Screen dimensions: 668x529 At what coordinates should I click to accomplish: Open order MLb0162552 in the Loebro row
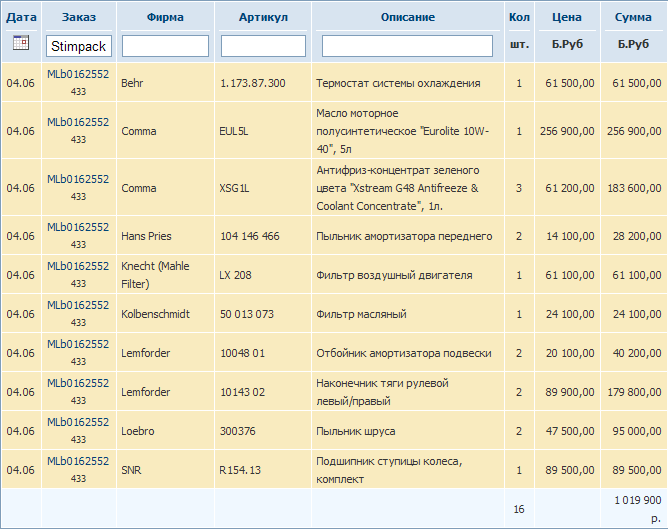tap(78, 423)
